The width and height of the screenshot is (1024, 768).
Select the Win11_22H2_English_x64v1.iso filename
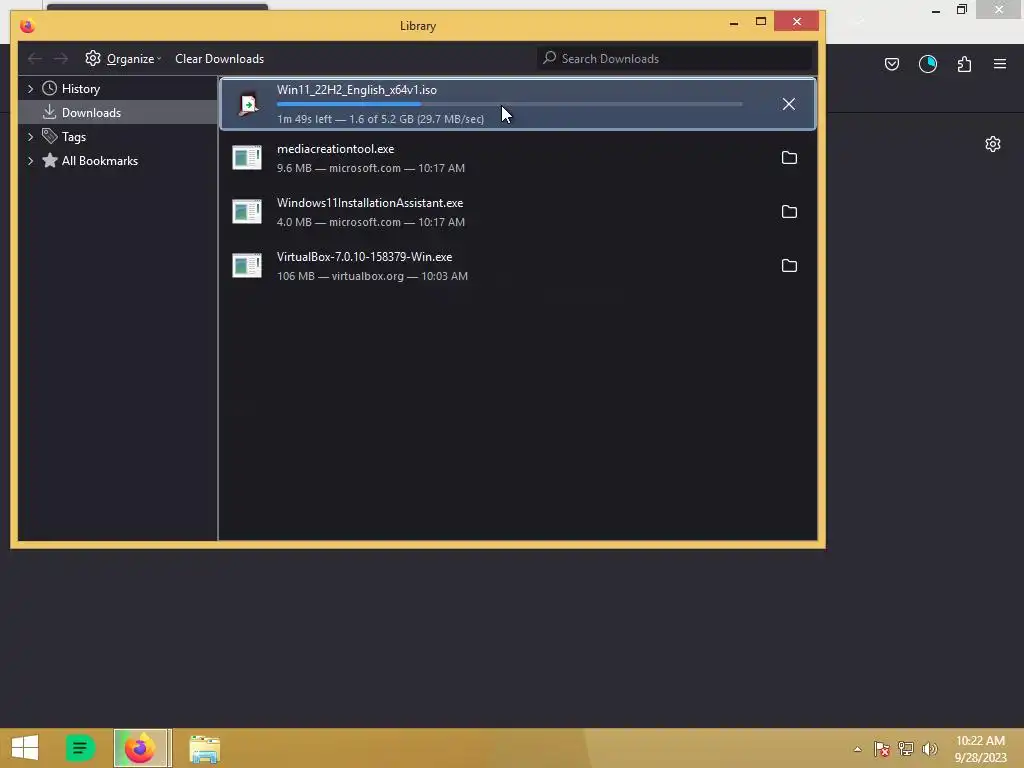click(x=357, y=90)
